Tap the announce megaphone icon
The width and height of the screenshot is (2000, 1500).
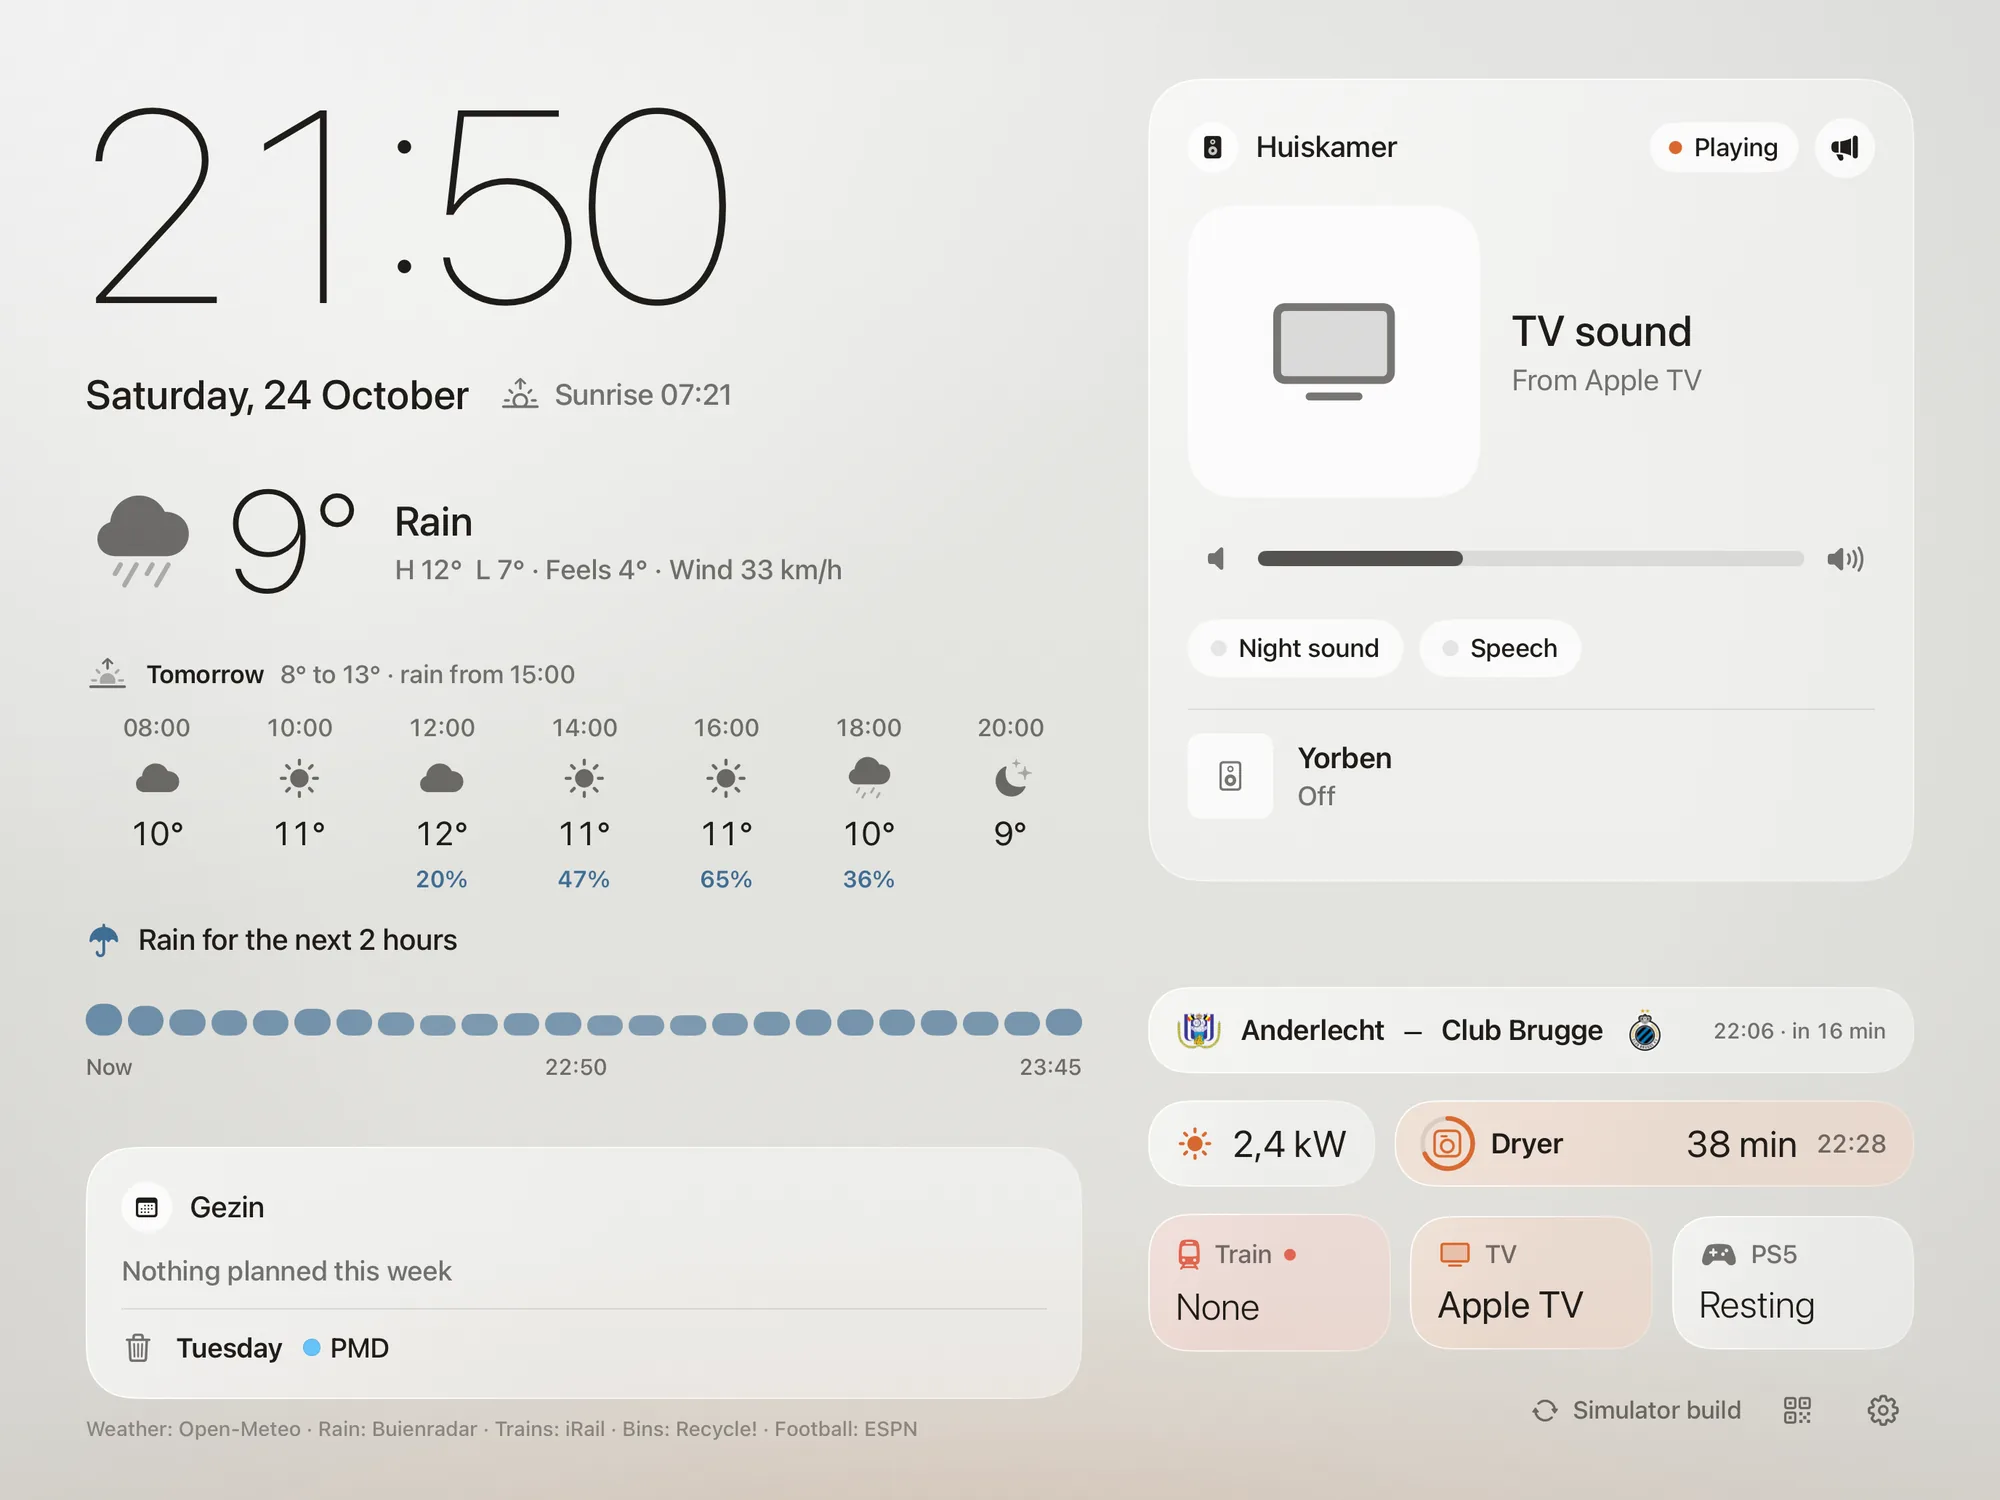(1844, 148)
